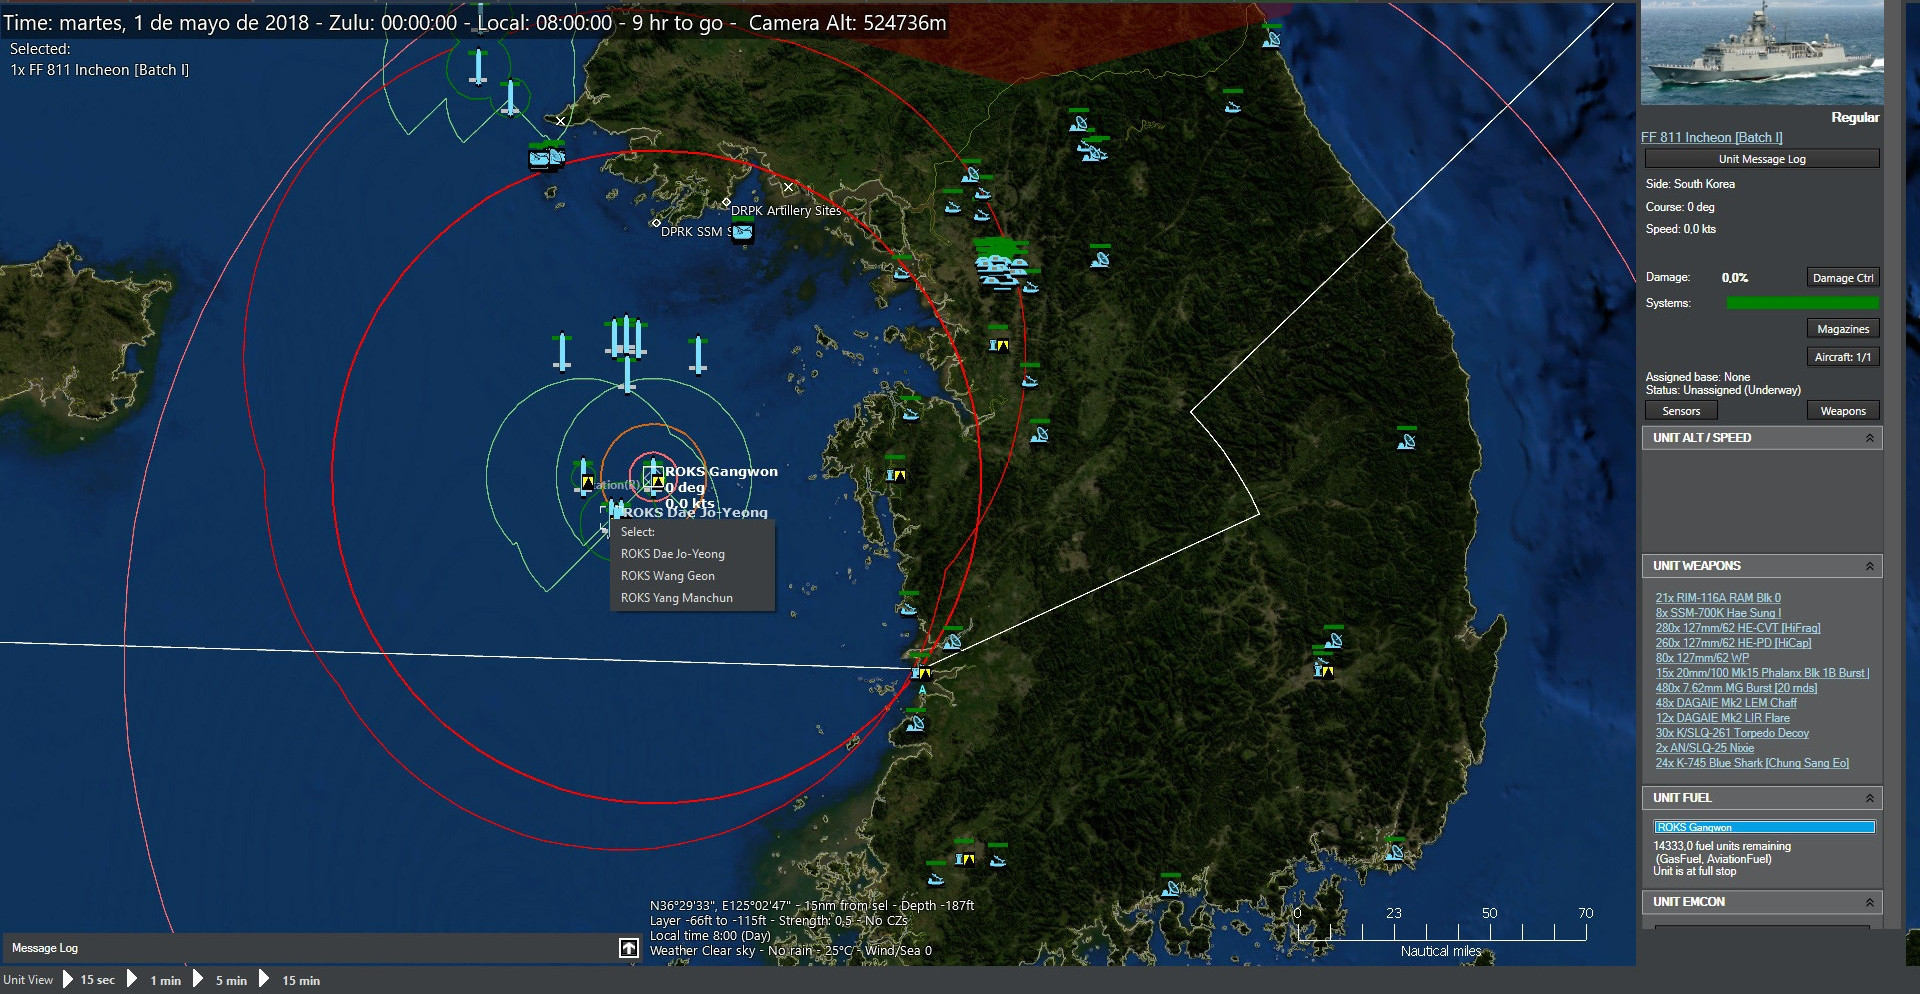The image size is (1920, 994).
Task: Start 15 sec time compression arrow
Action: pos(68,980)
